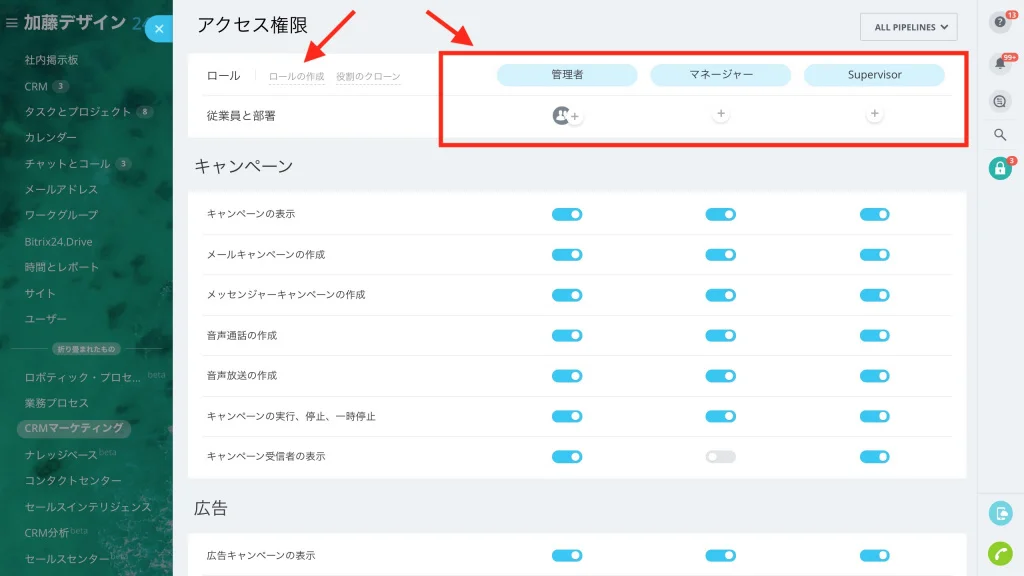Click the teal document widget icon
This screenshot has width=1024, height=576.
[1000, 513]
